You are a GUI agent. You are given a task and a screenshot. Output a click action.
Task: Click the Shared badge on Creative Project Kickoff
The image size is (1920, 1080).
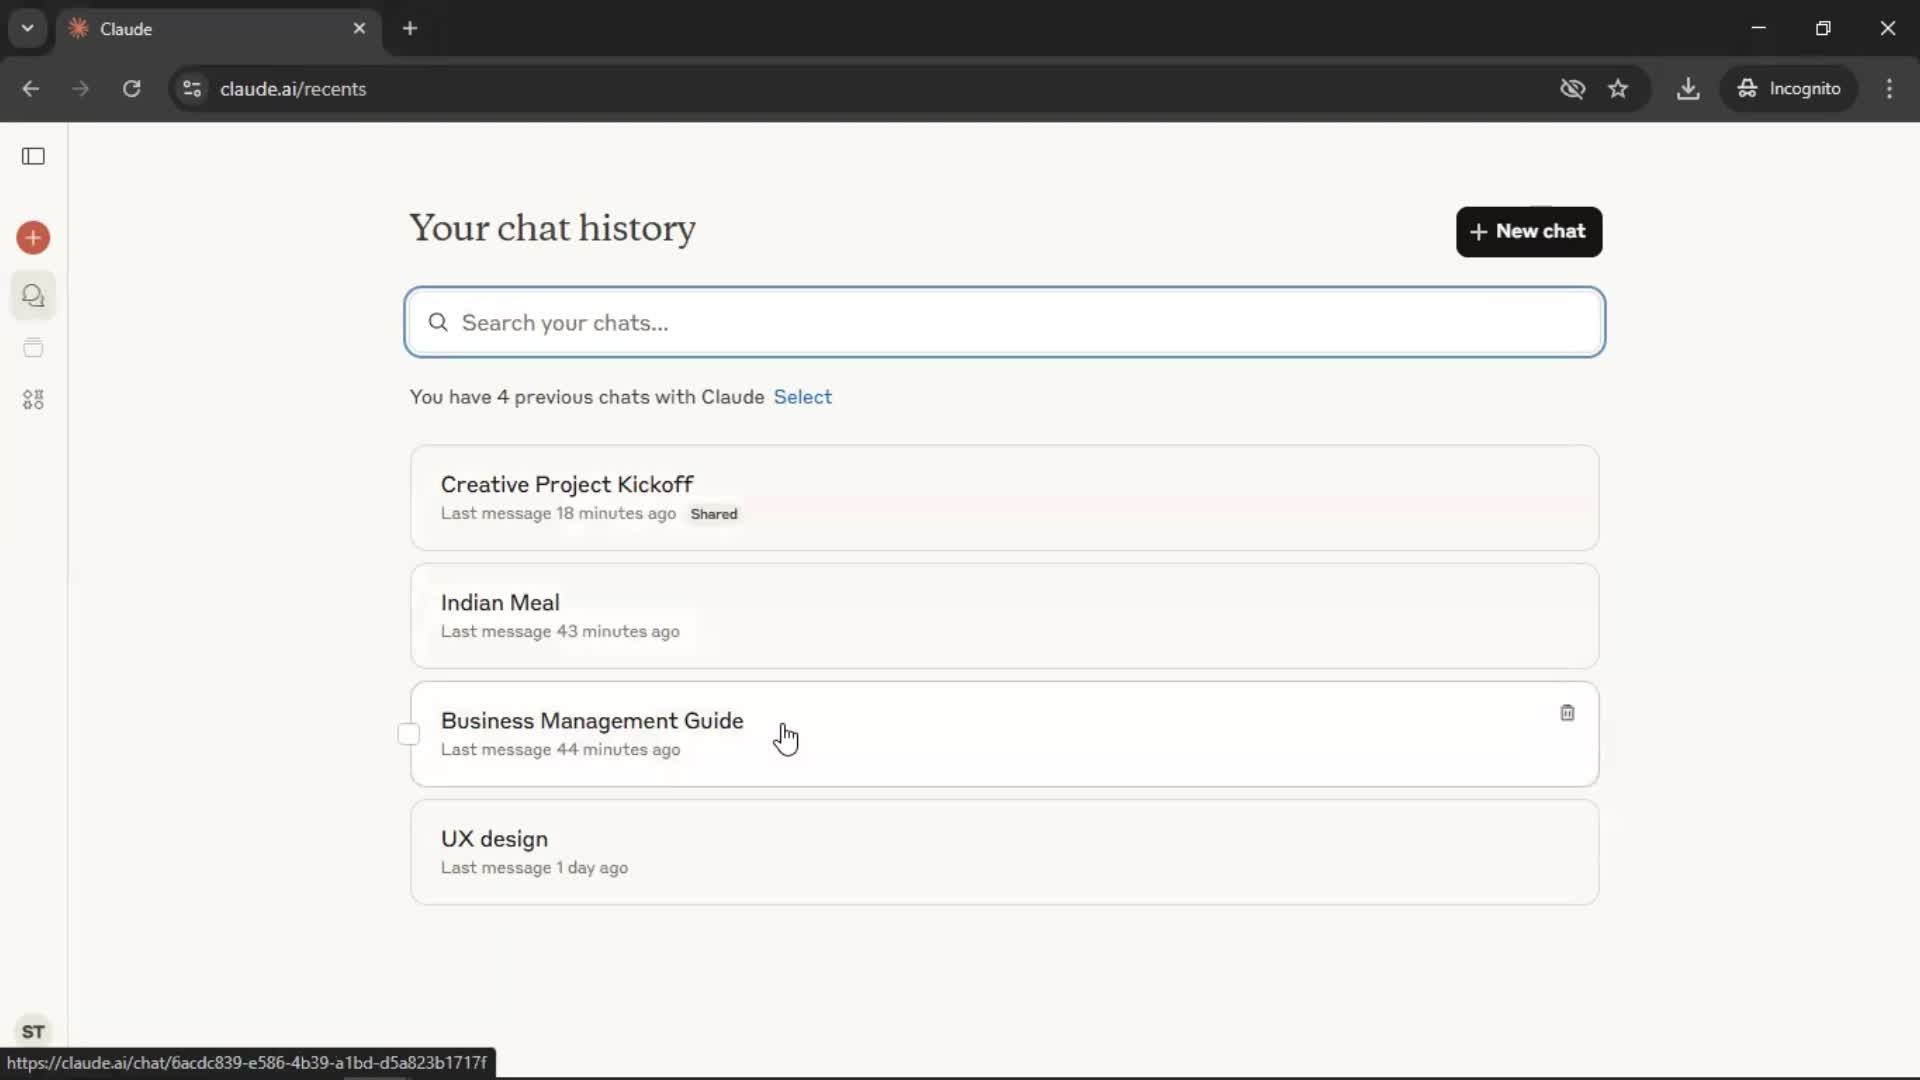pos(714,514)
